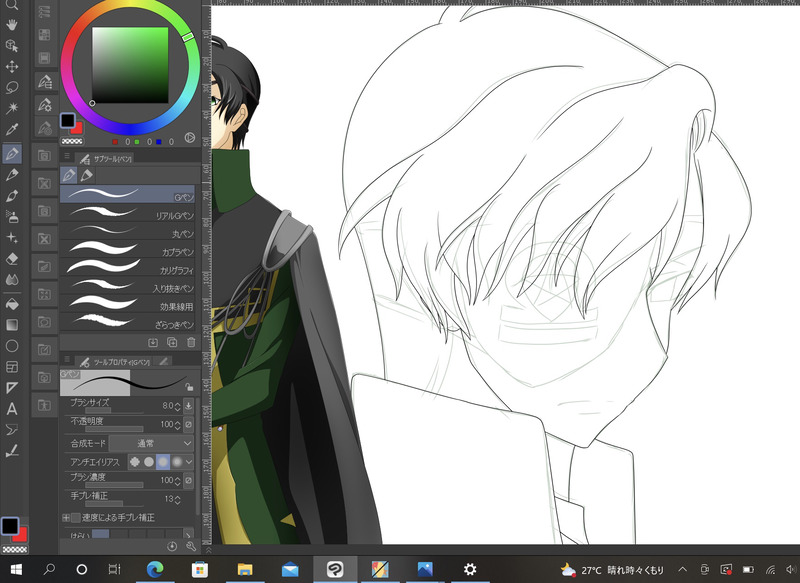This screenshot has width=800, height=583.
Task: Select the Eyedropper tool
Action: click(x=12, y=129)
